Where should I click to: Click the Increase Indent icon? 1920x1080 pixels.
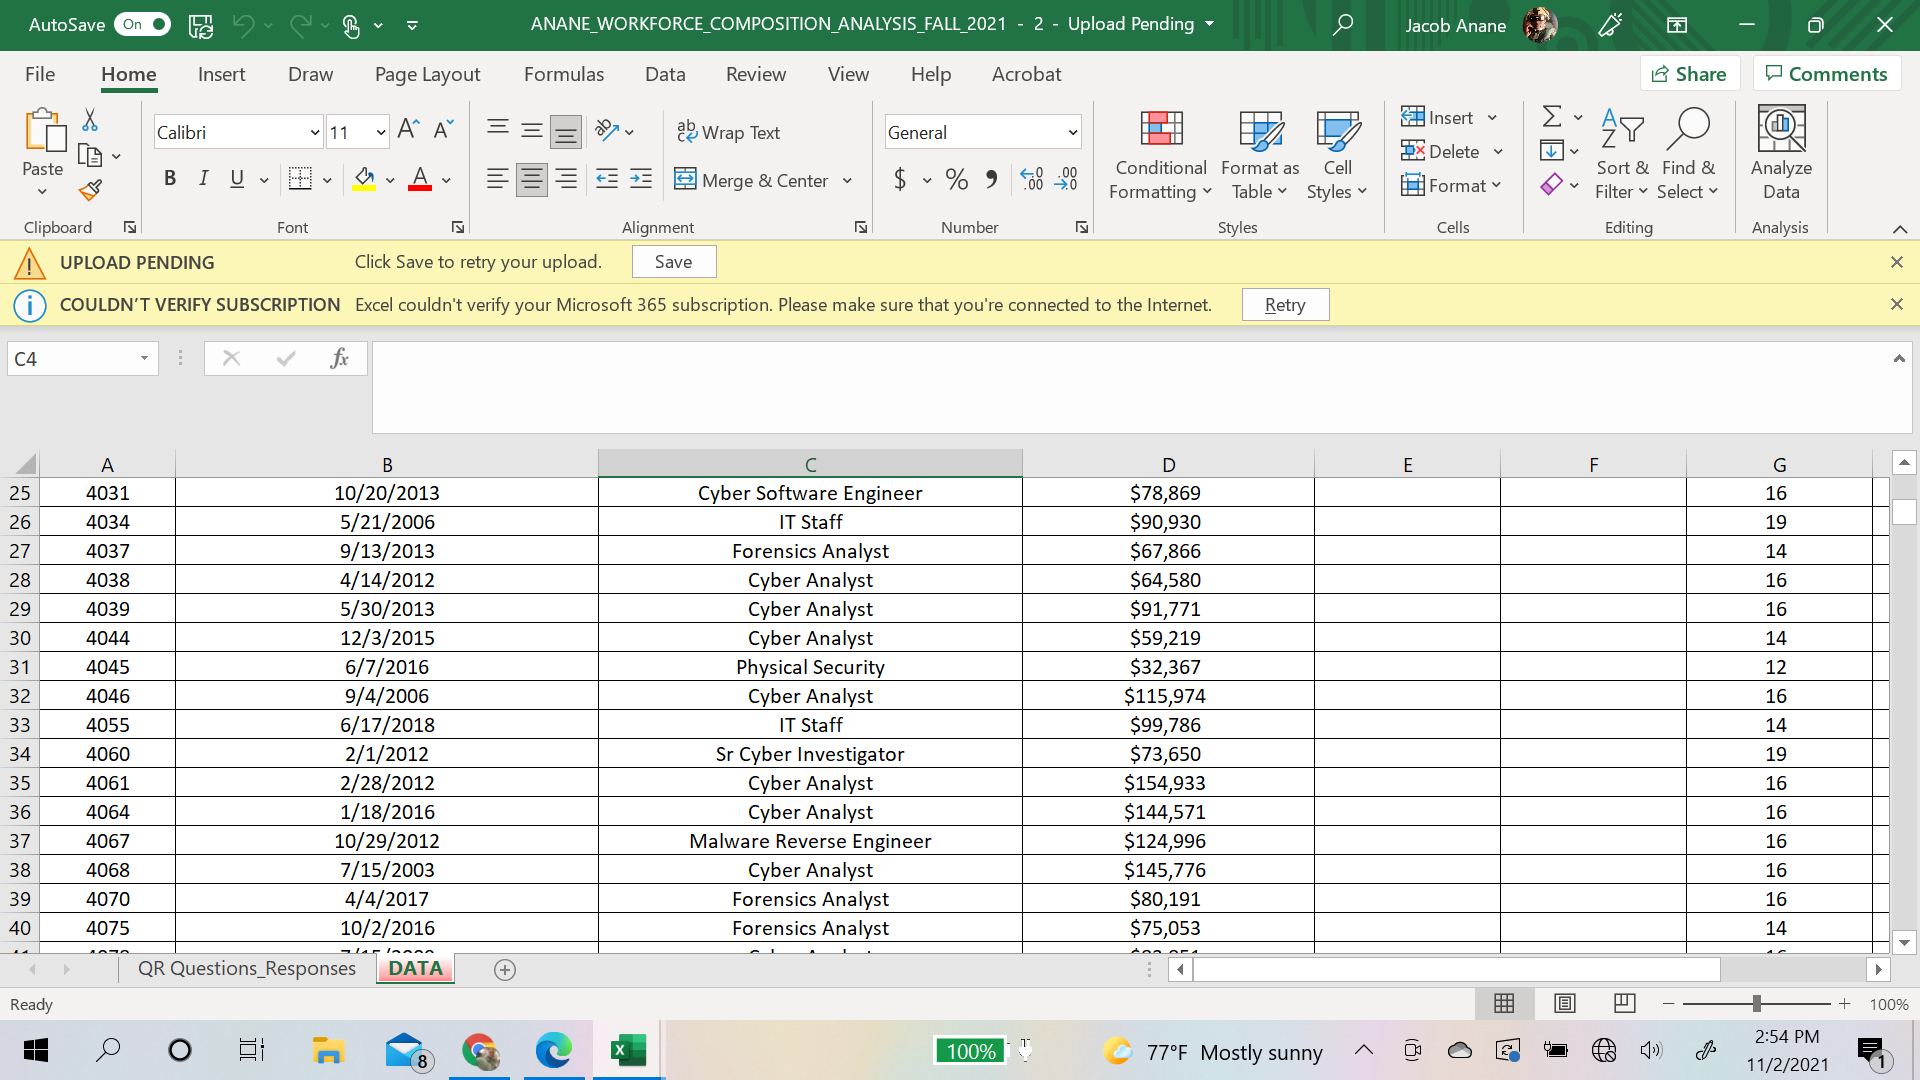(641, 179)
